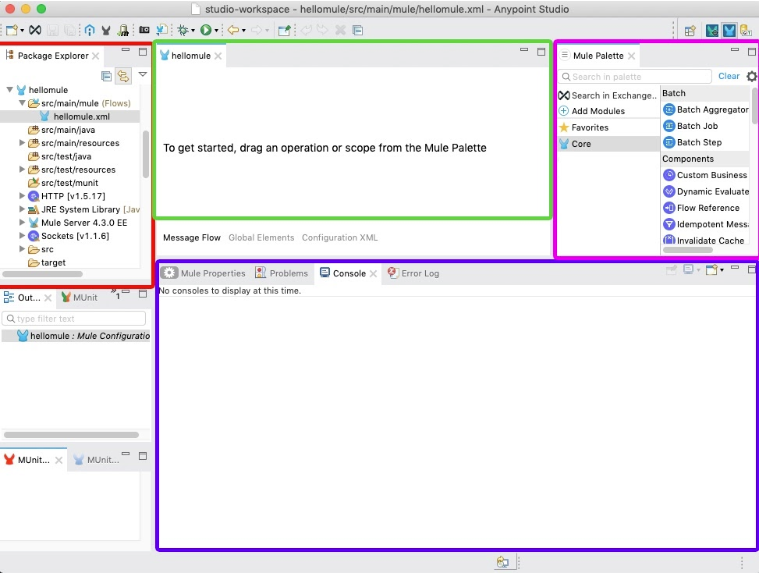763x575 pixels.
Task: Click the blue API home toolbar icon
Action: click(x=90, y=30)
